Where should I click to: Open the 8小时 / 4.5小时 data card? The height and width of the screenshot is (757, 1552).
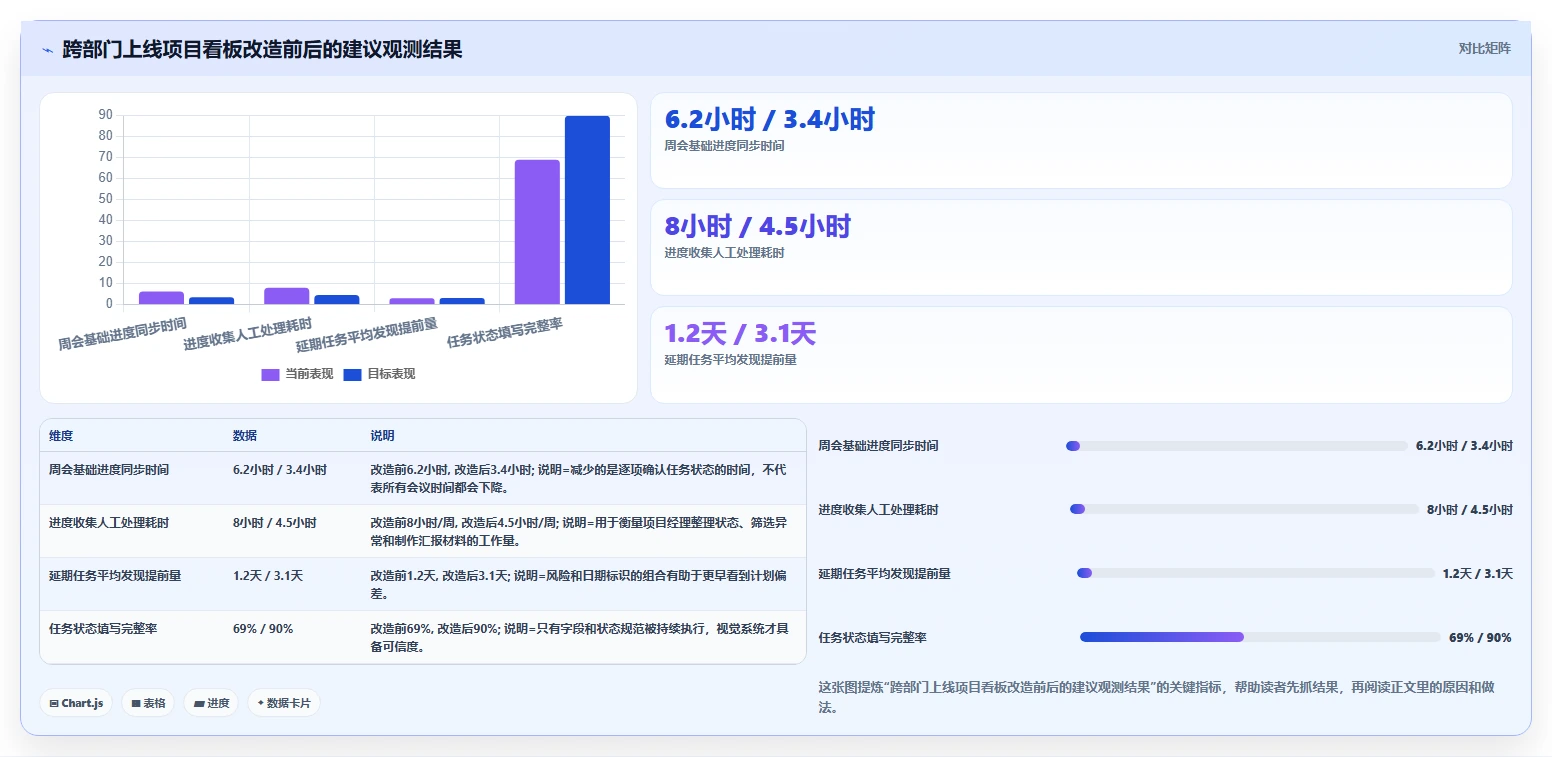pos(1081,247)
